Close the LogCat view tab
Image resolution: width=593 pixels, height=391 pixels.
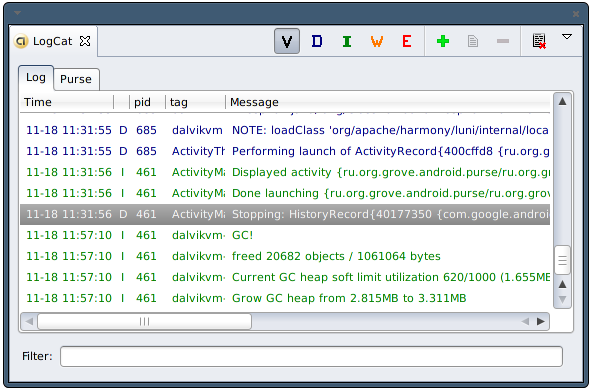85,41
